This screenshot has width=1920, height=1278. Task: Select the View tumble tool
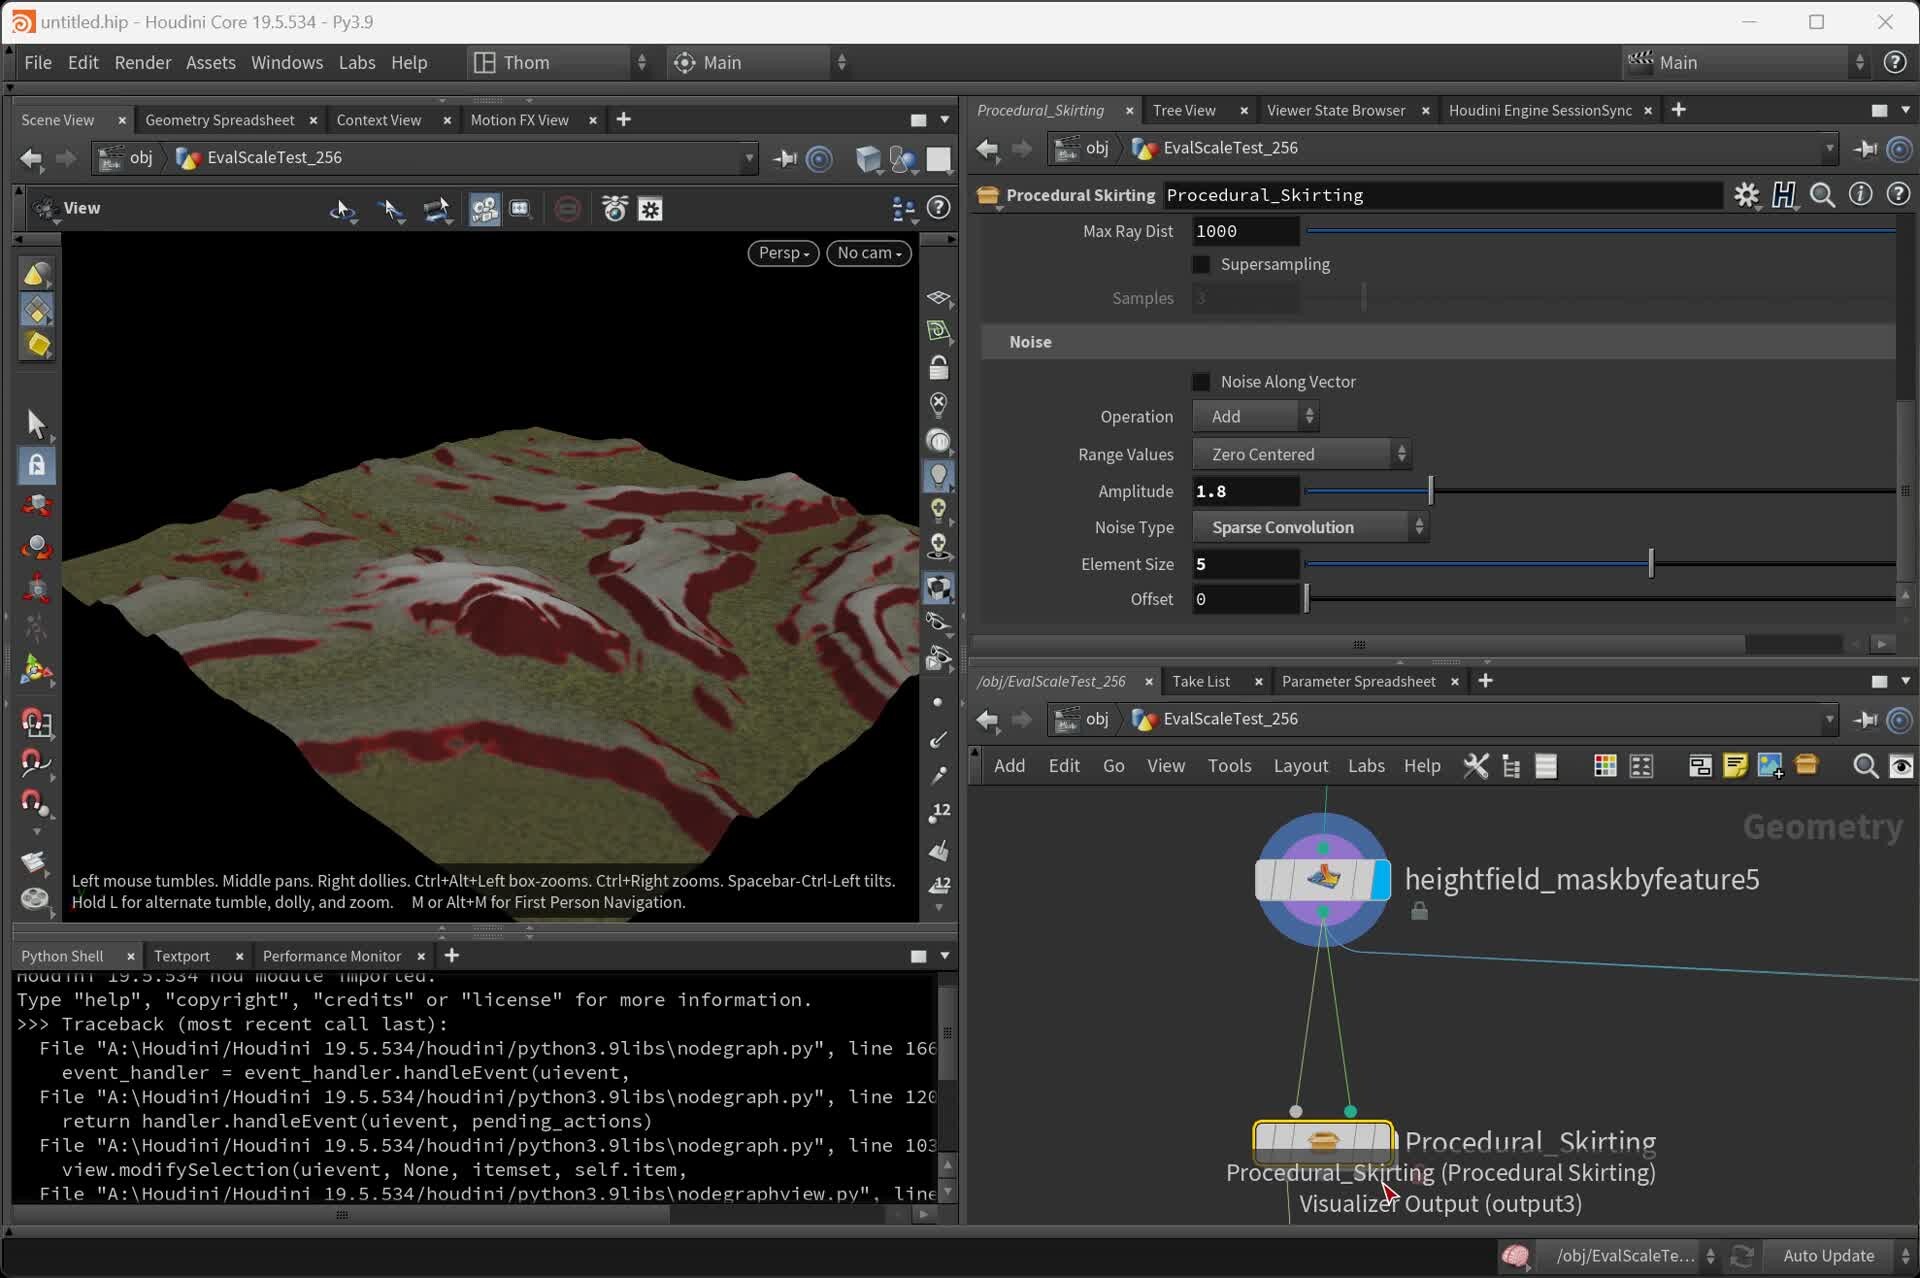coord(343,209)
